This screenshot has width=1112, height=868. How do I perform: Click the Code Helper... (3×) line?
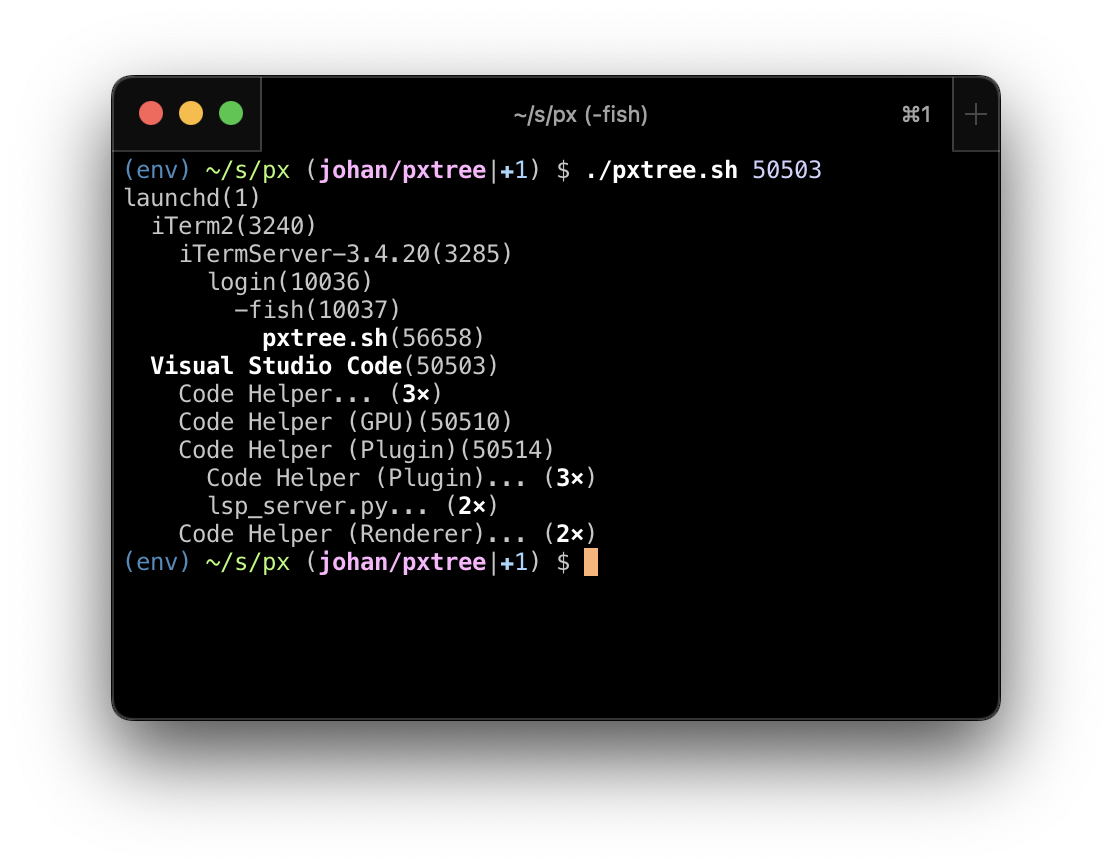pos(310,394)
